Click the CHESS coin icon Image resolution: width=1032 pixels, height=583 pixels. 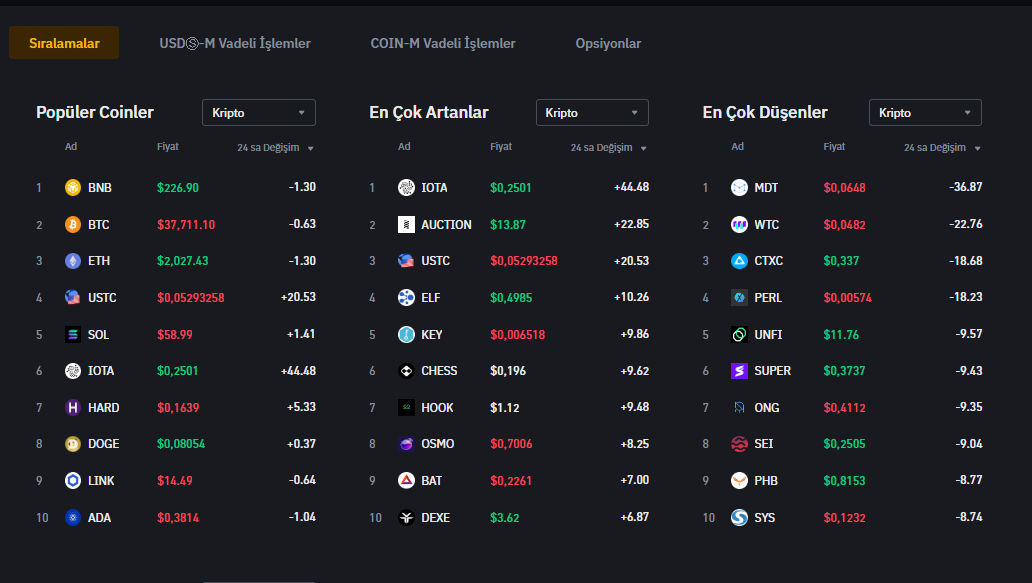(406, 371)
